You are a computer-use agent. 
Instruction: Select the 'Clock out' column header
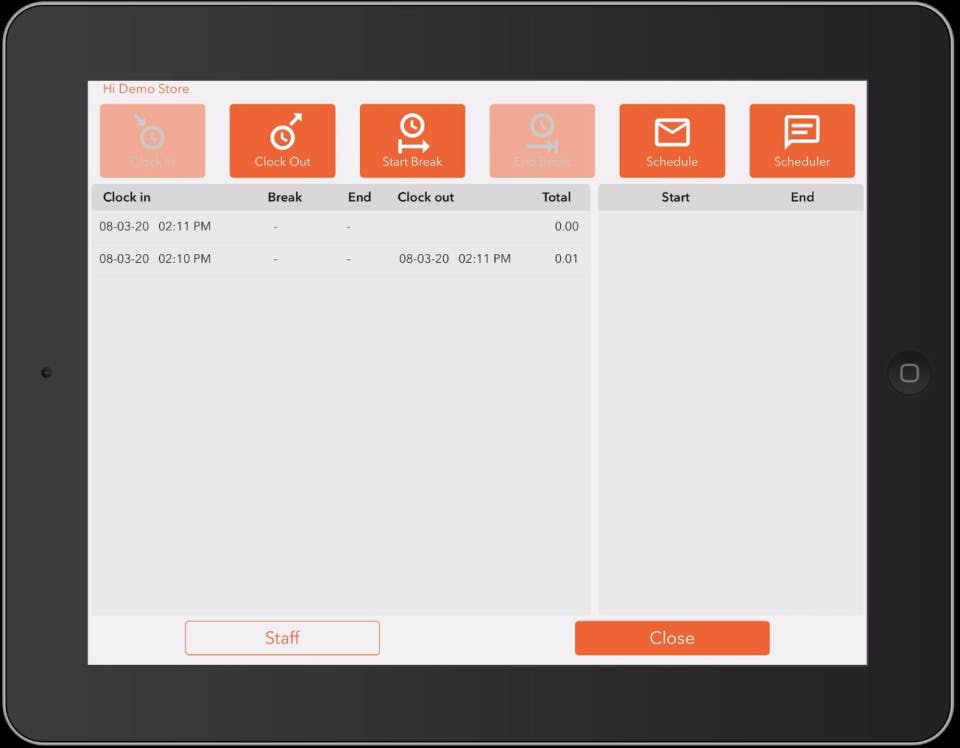coord(426,197)
